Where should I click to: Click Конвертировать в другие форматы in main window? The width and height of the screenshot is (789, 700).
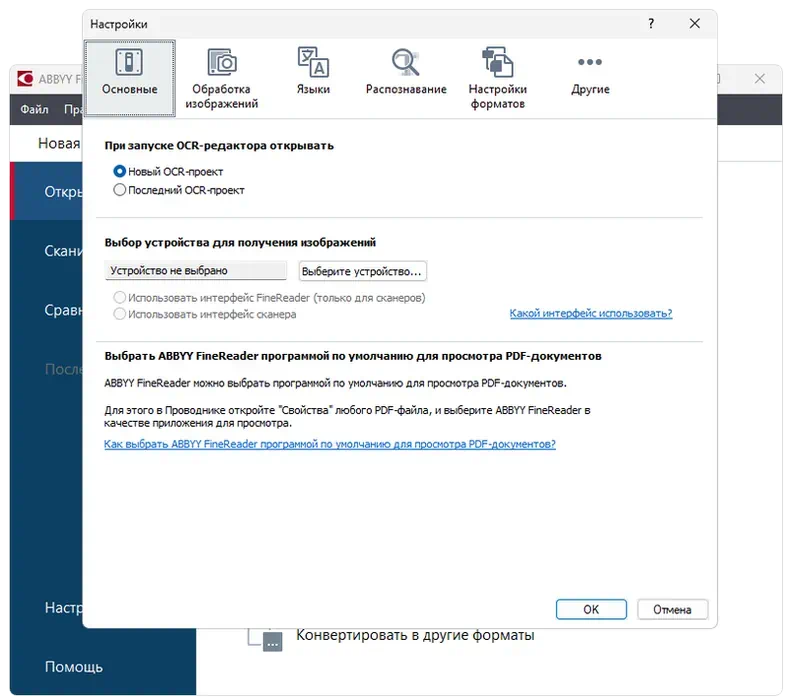pyautogui.click(x=415, y=636)
